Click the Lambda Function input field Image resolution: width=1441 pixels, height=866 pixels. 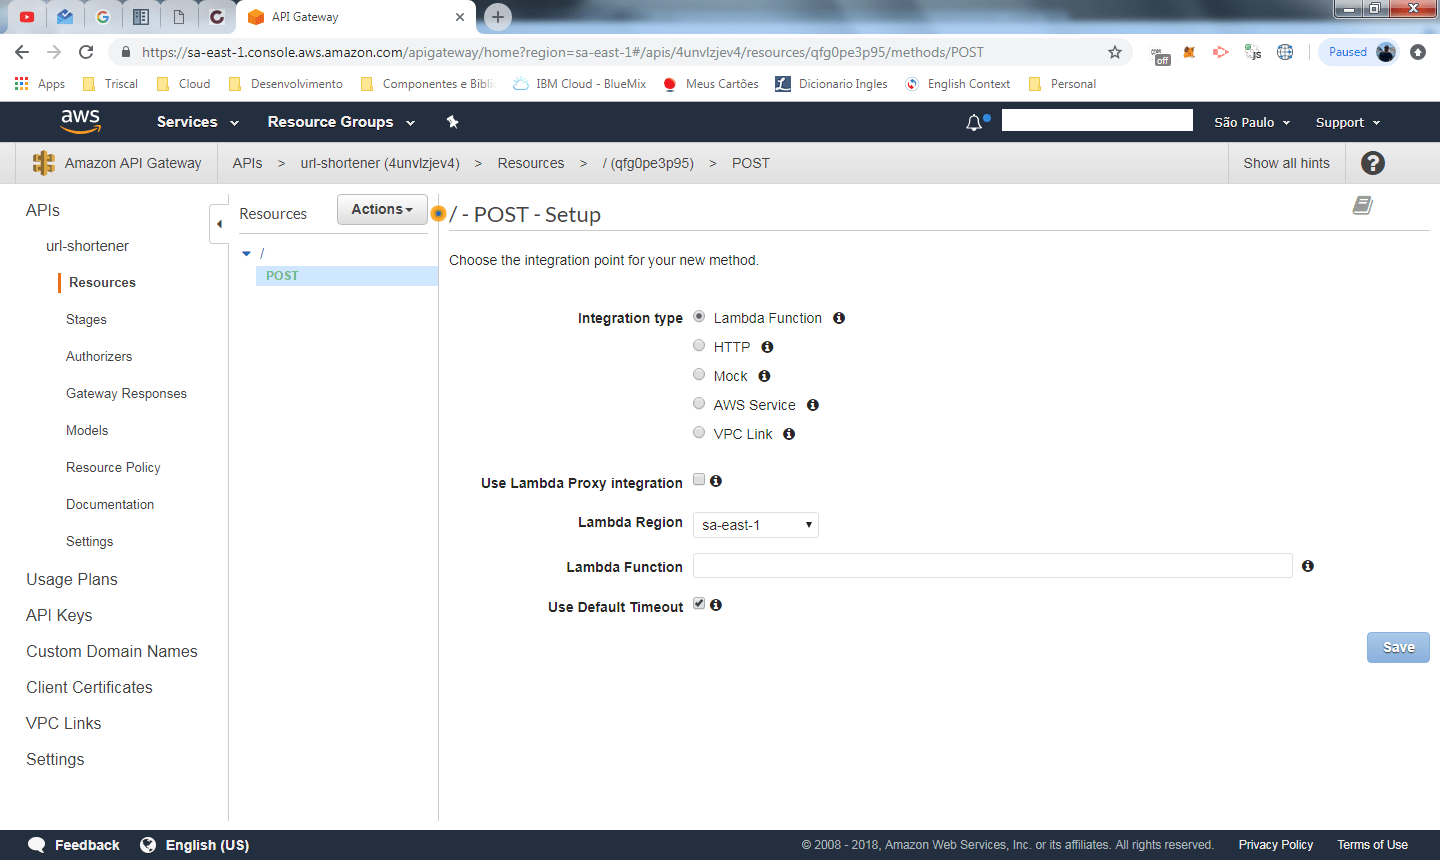click(x=993, y=566)
